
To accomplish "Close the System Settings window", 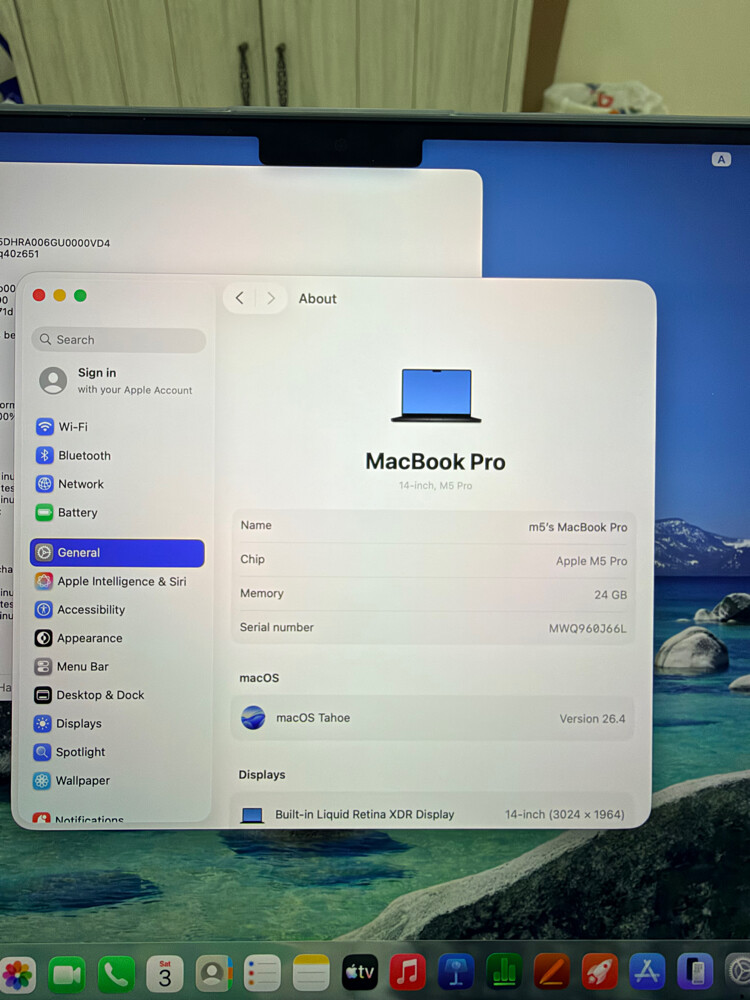I will tap(39, 295).
